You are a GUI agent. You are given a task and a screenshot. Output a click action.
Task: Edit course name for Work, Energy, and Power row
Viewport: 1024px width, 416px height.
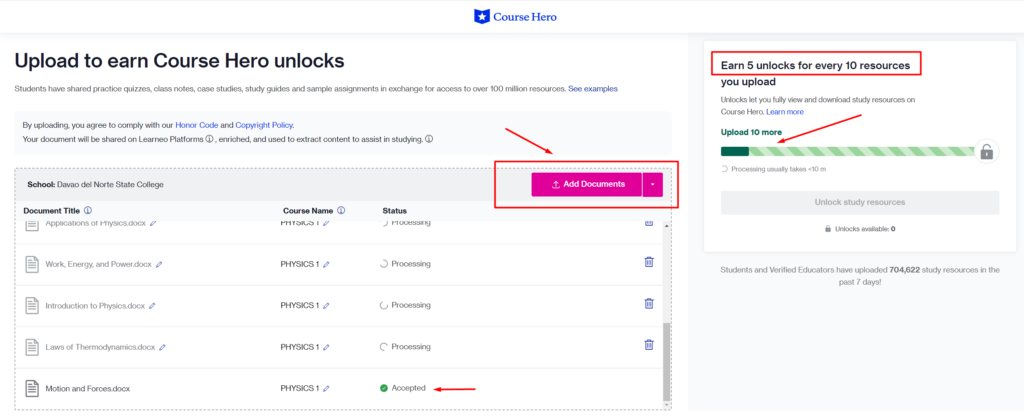tap(326, 264)
